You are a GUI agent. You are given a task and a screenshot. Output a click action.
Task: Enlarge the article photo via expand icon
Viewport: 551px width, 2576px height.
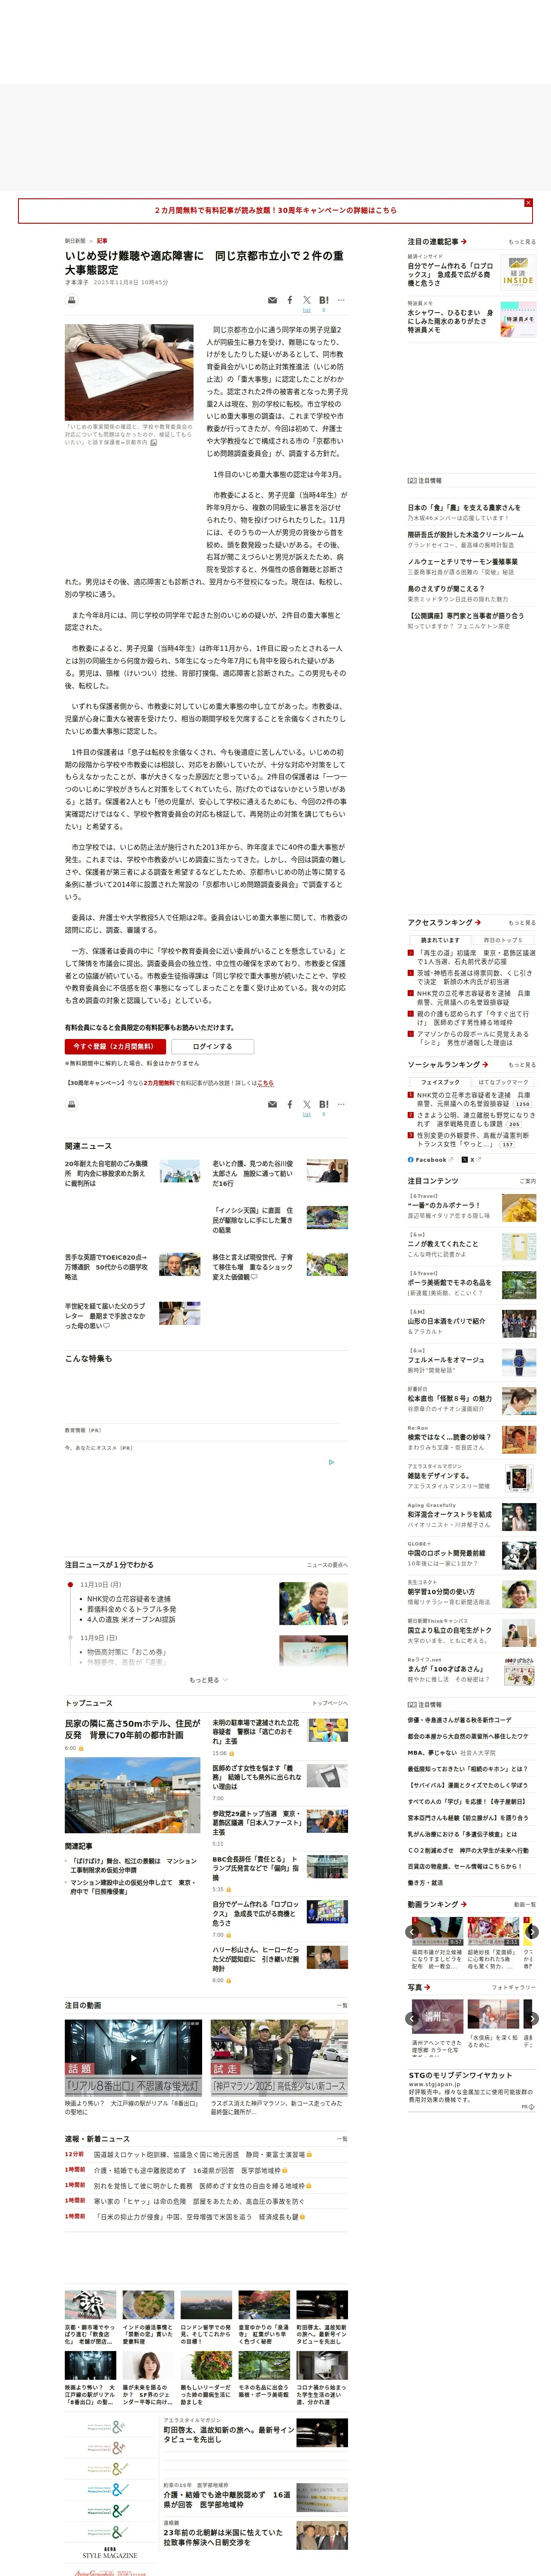pos(153,442)
